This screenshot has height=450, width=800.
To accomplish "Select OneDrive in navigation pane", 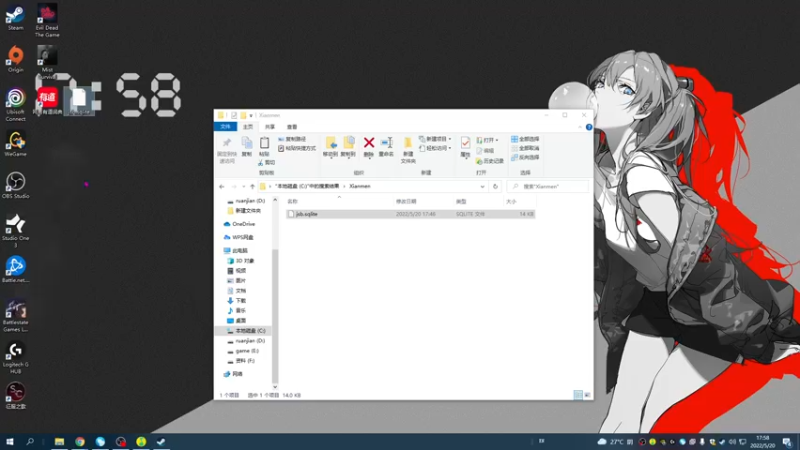I will (243, 224).
